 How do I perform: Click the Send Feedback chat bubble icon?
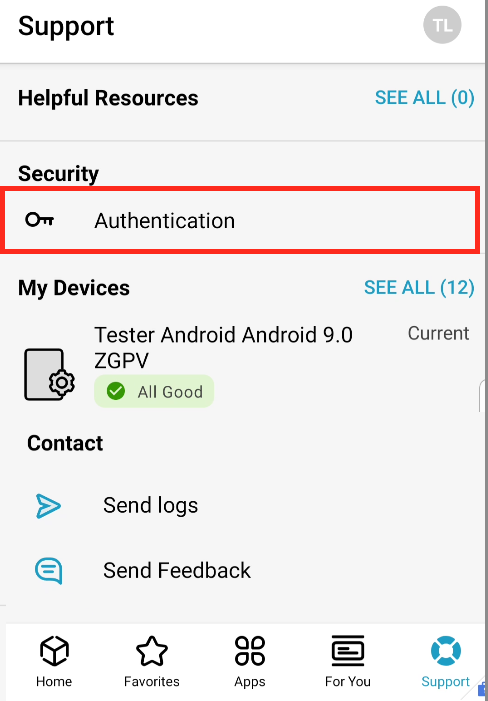pos(48,570)
